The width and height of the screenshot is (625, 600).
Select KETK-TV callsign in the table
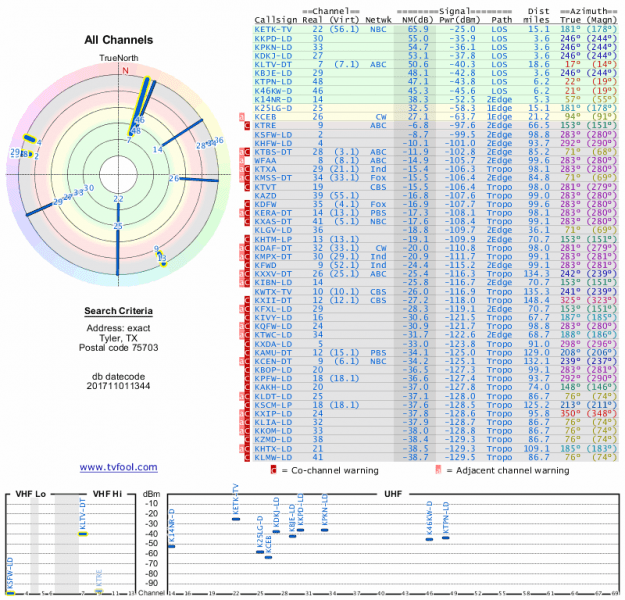pos(273,30)
